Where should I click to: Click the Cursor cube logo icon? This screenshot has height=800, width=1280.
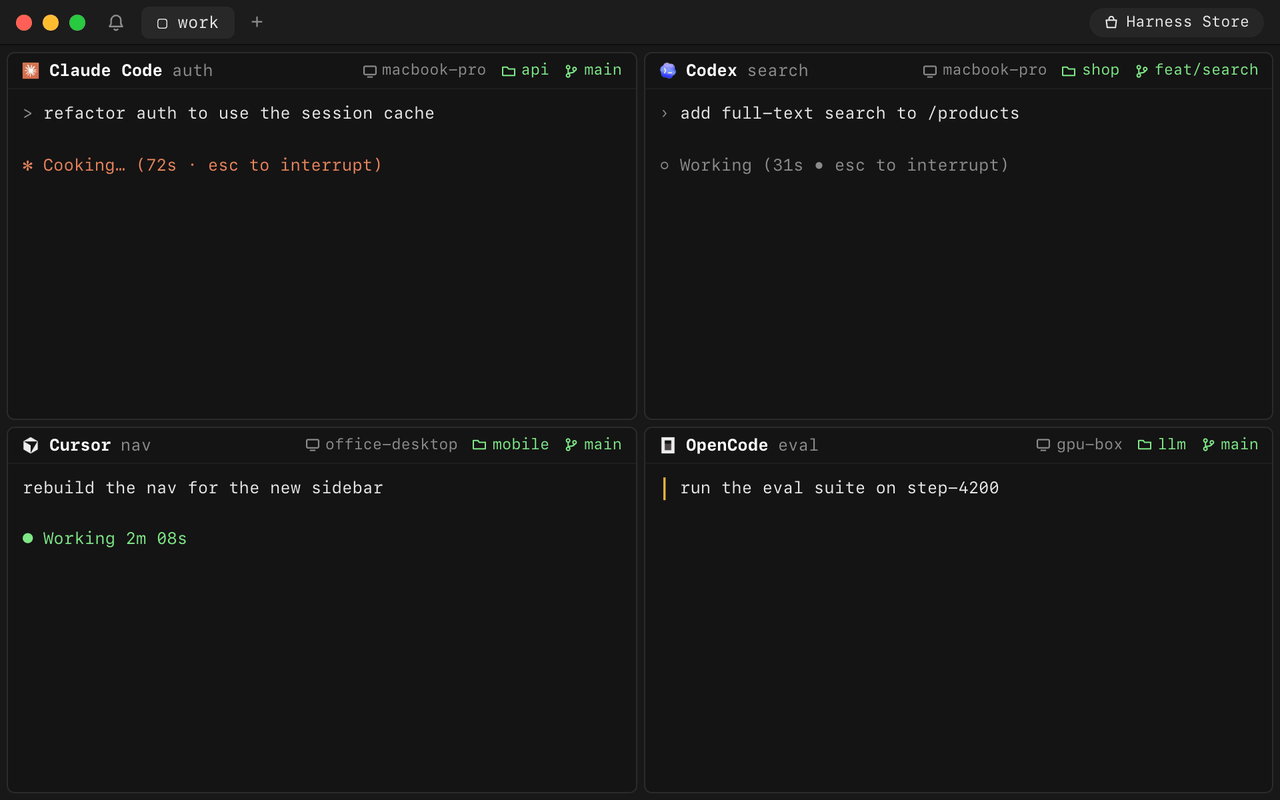click(31, 445)
